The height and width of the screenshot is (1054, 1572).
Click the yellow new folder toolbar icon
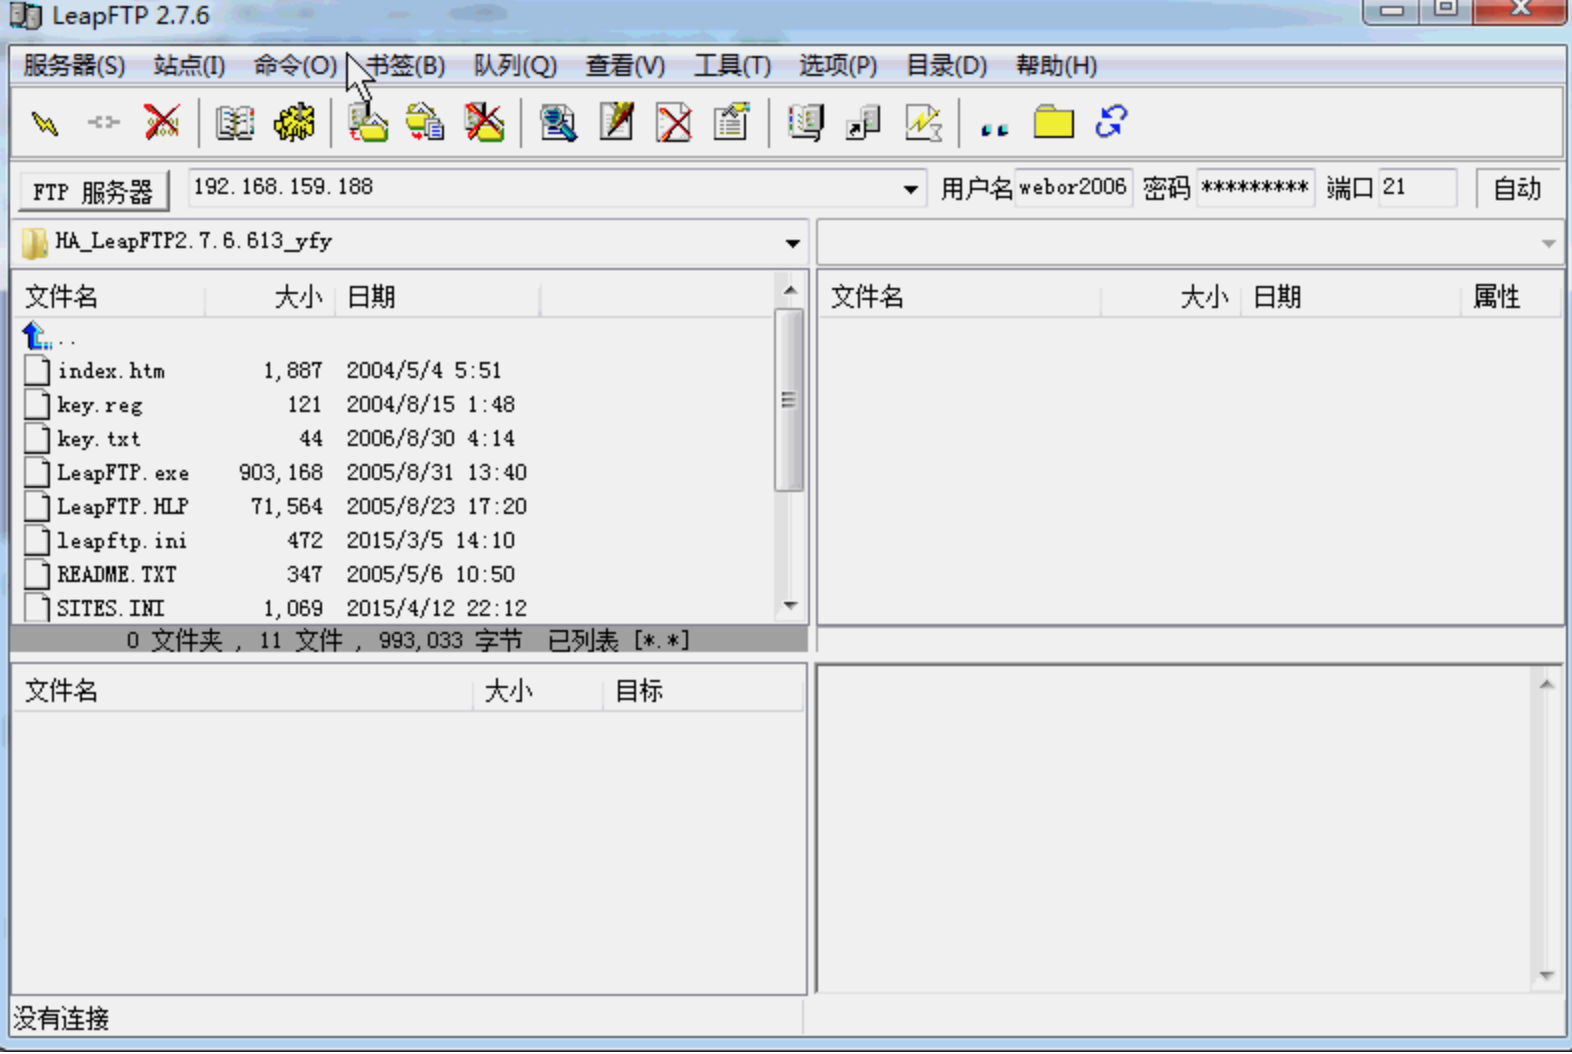[1053, 122]
